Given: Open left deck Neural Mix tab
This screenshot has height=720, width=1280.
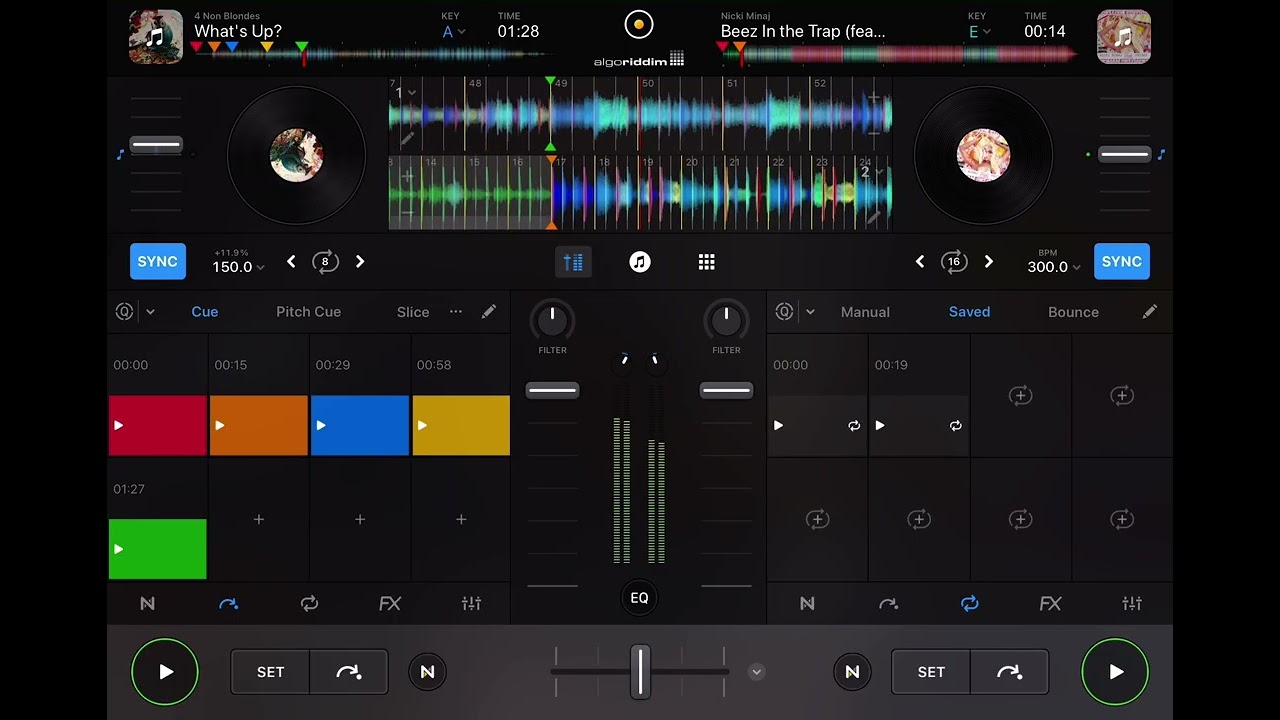Looking at the screenshot, I should coord(148,604).
